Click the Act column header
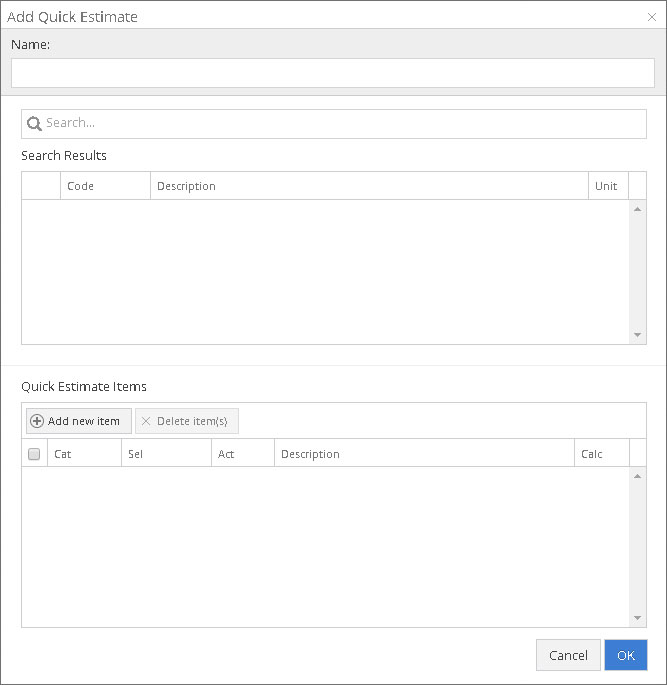 tap(242, 454)
